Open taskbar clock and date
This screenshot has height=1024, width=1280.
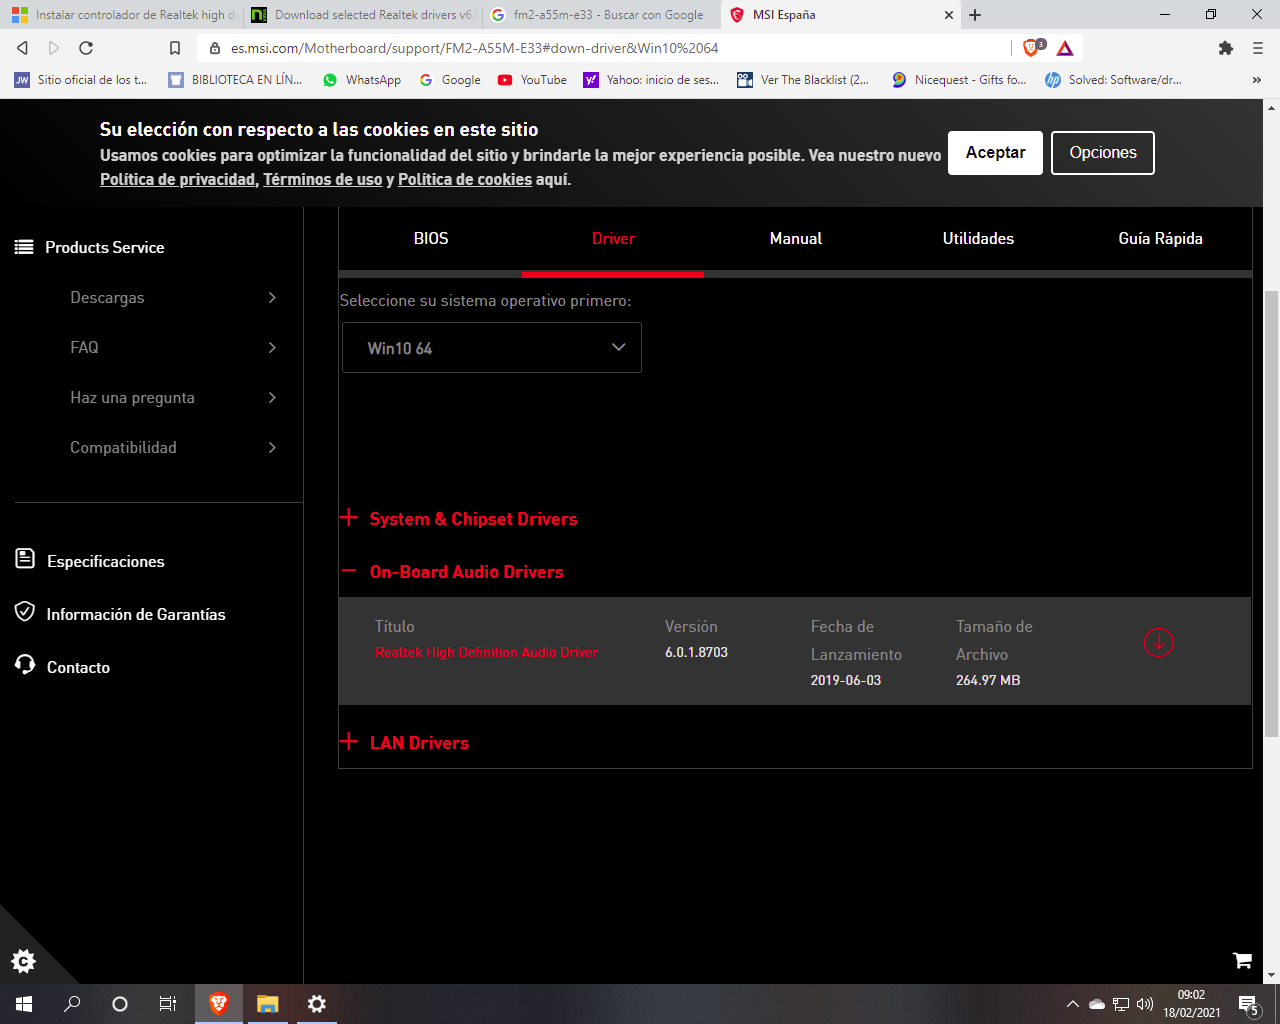pyautogui.click(x=1191, y=1004)
